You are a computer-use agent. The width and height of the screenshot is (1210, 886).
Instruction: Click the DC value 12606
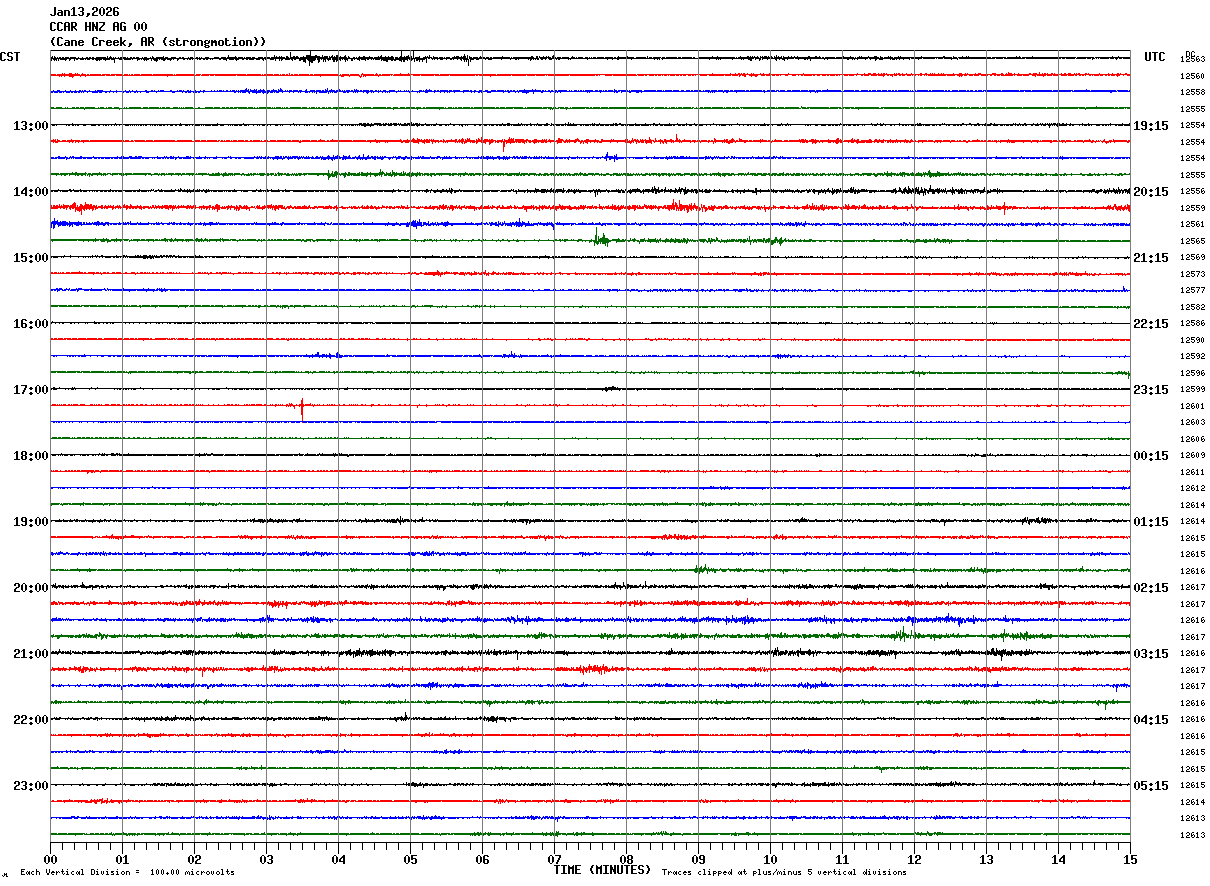pos(1193,439)
